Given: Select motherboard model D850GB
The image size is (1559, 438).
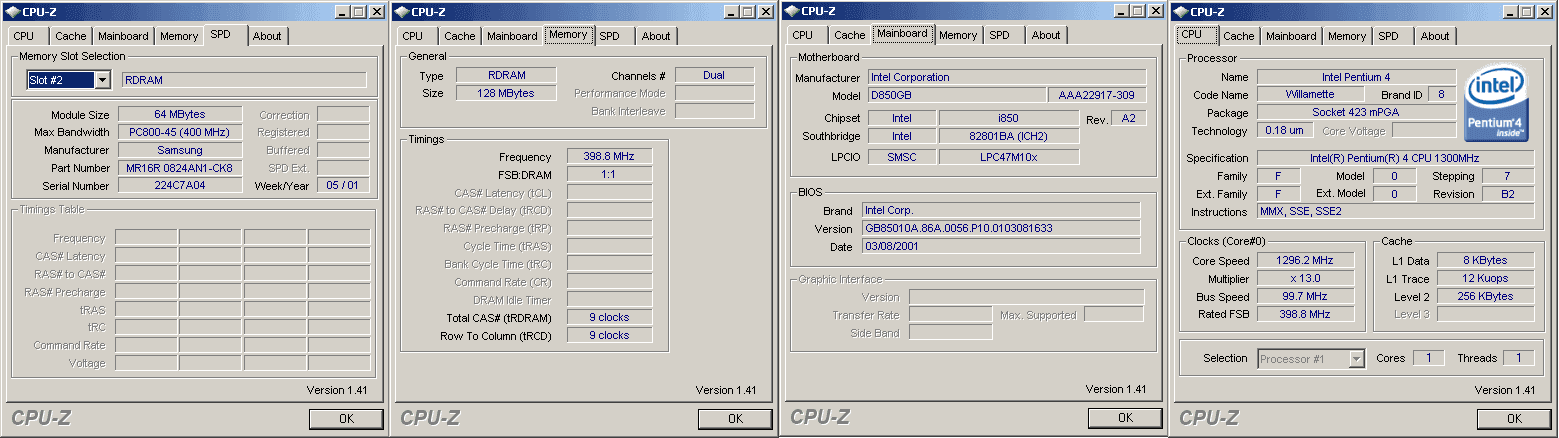Looking at the screenshot, I should pos(959,96).
